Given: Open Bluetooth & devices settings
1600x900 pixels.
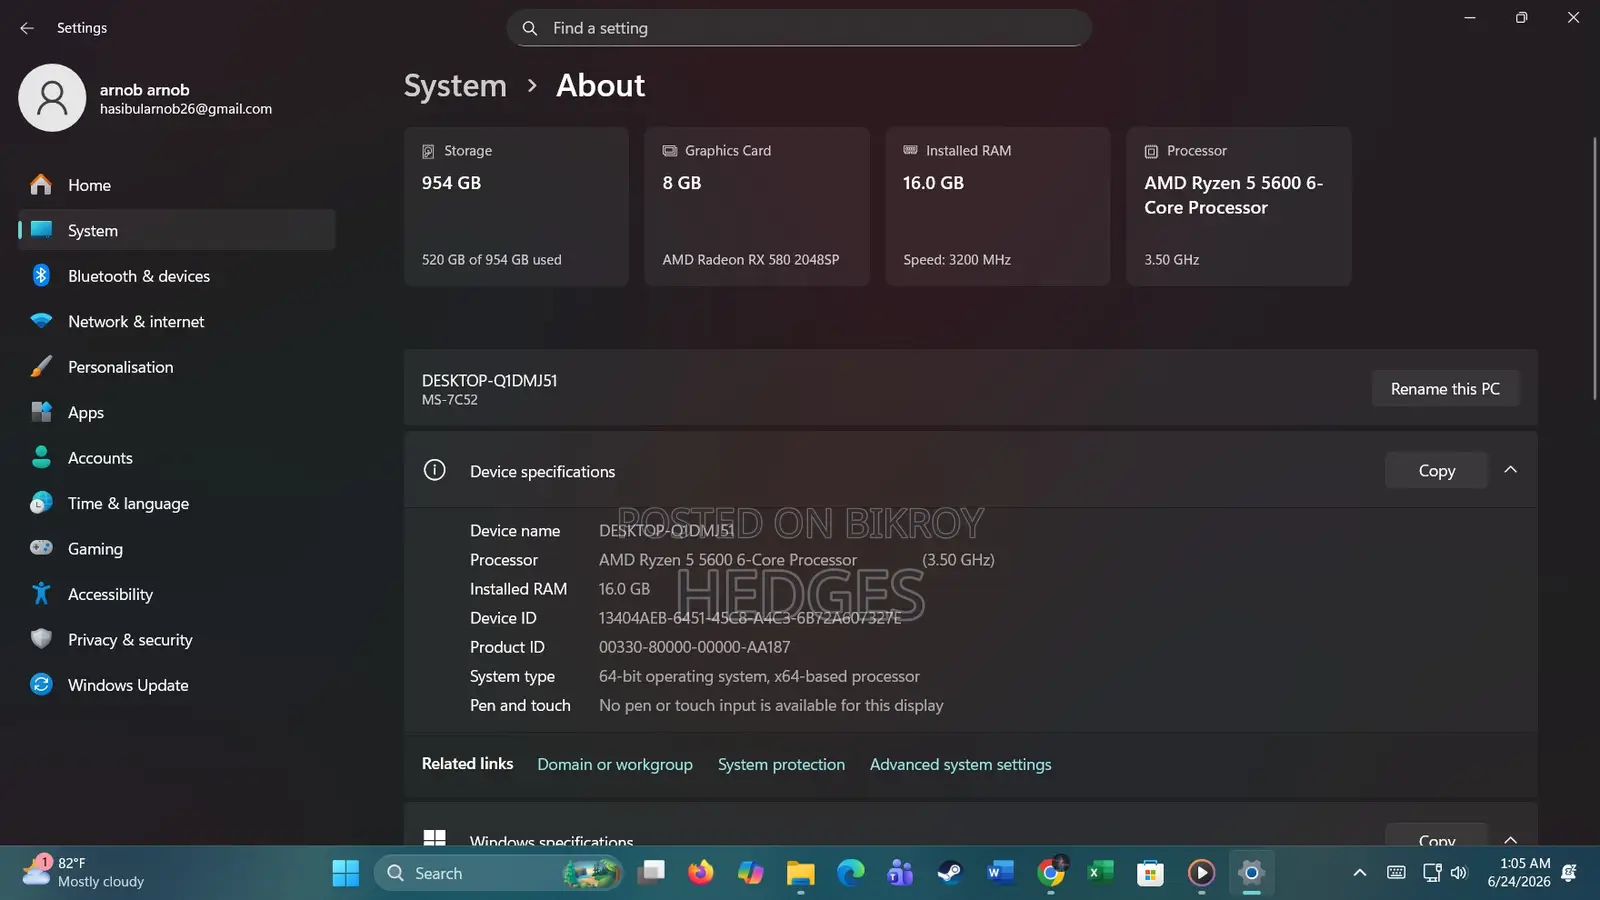Looking at the screenshot, I should (x=176, y=276).
